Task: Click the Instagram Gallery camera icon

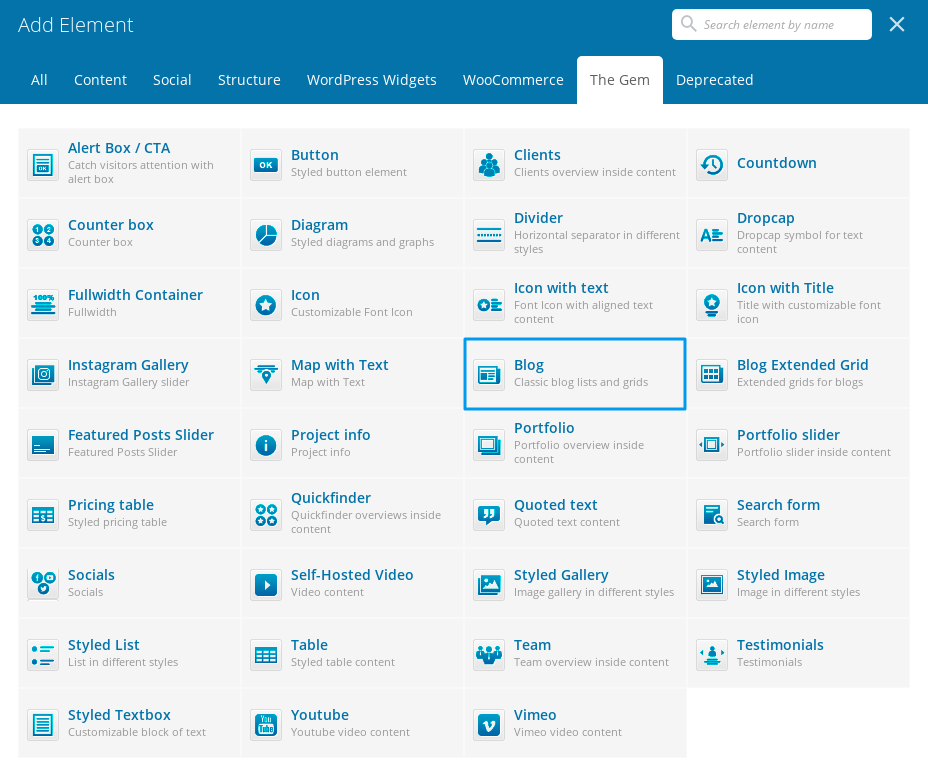Action: (43, 375)
